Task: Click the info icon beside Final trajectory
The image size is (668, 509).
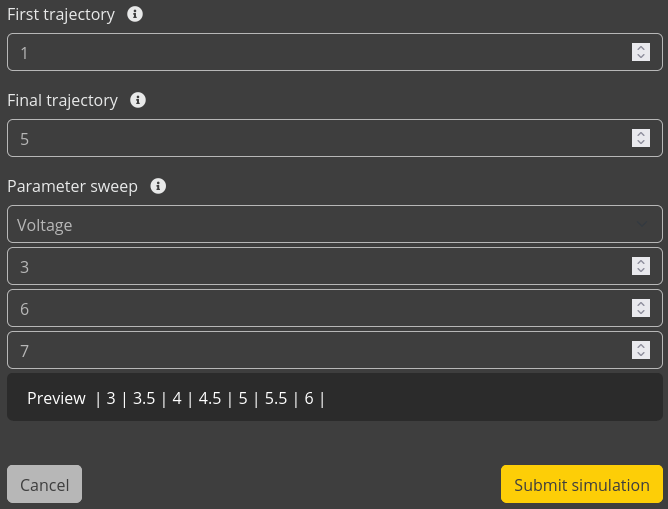Action: 138,100
